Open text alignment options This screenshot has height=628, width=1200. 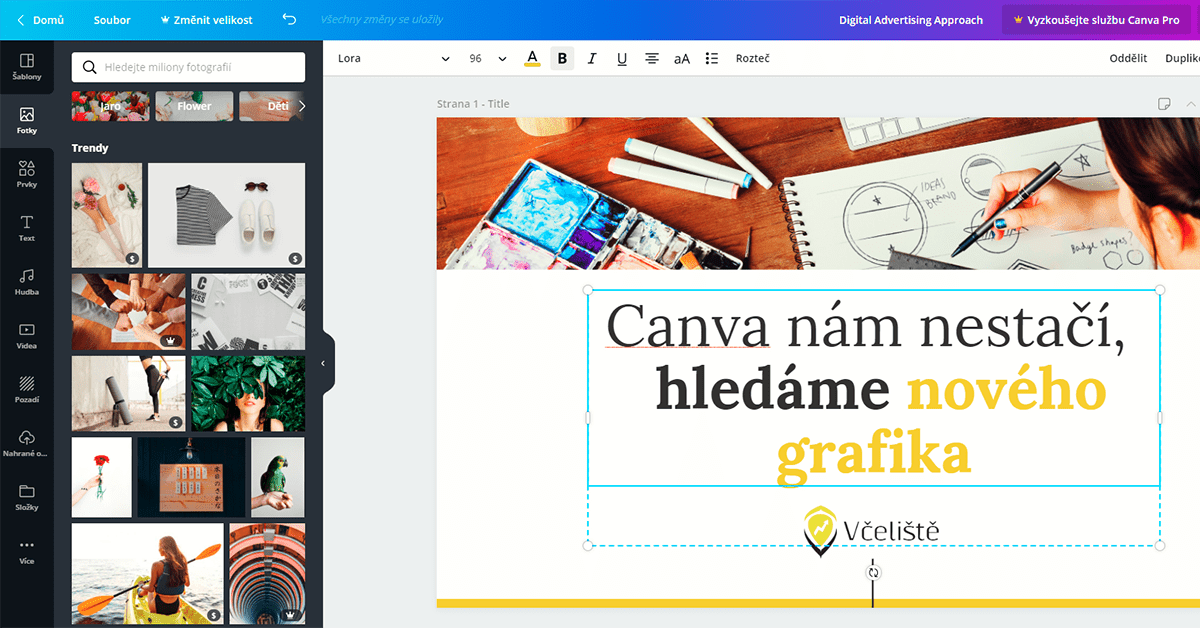pos(652,59)
